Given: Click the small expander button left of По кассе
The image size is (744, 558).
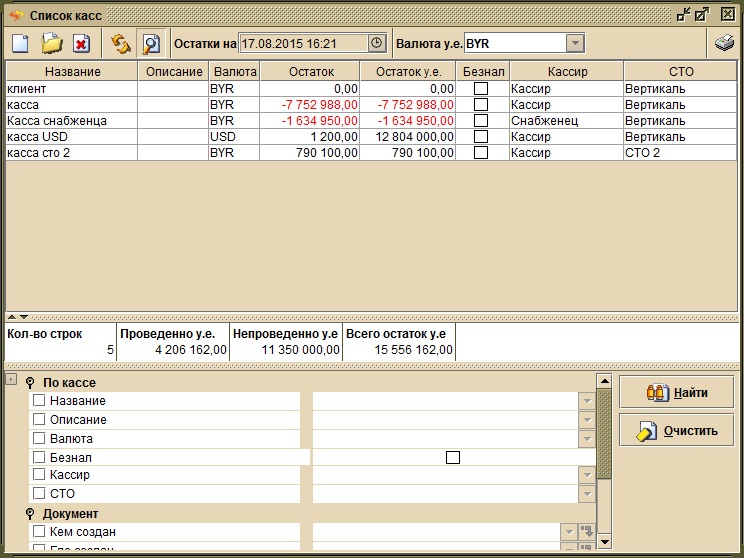Looking at the screenshot, I should click(11, 379).
